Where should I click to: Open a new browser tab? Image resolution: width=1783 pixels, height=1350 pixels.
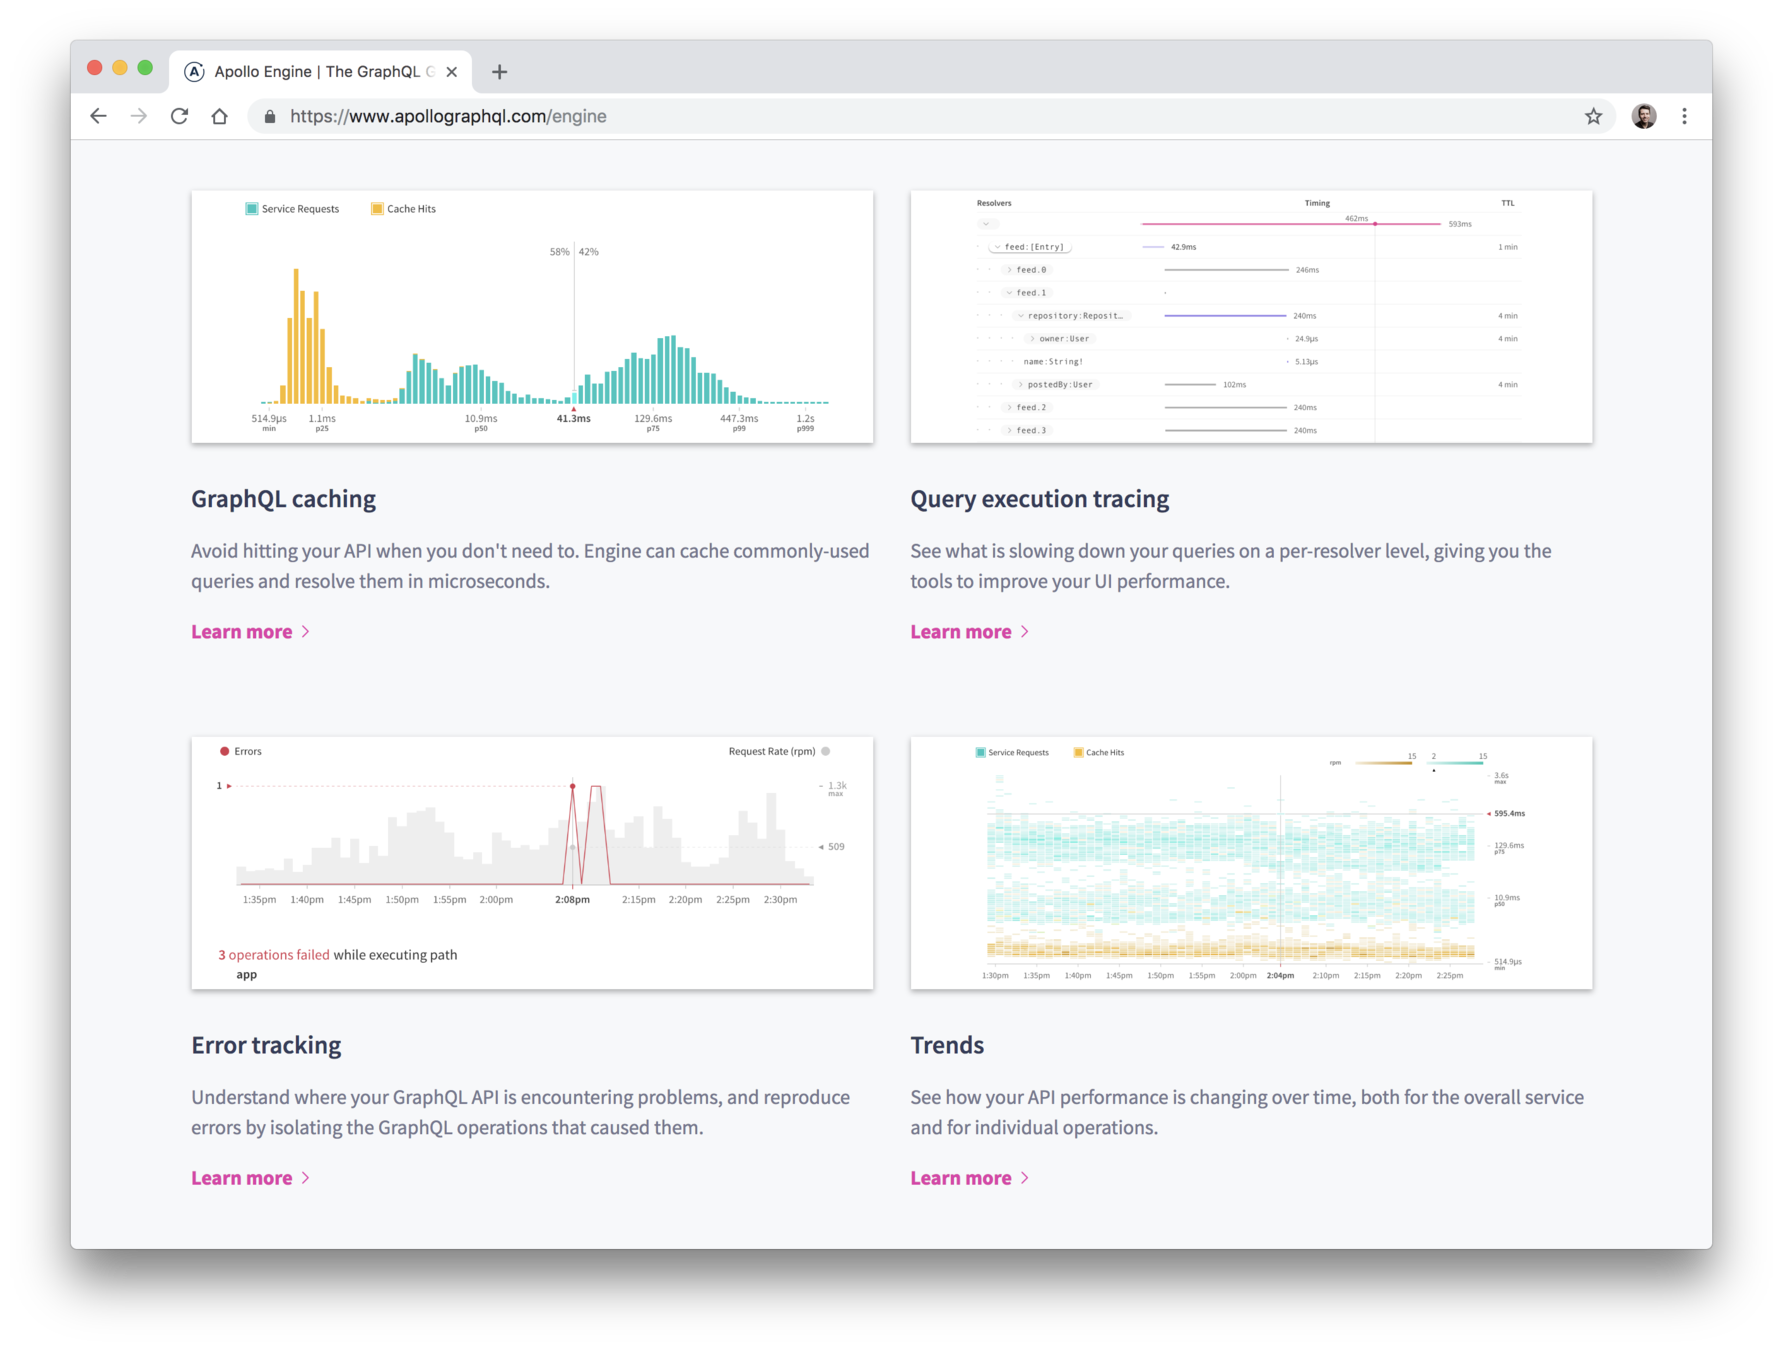(x=499, y=72)
